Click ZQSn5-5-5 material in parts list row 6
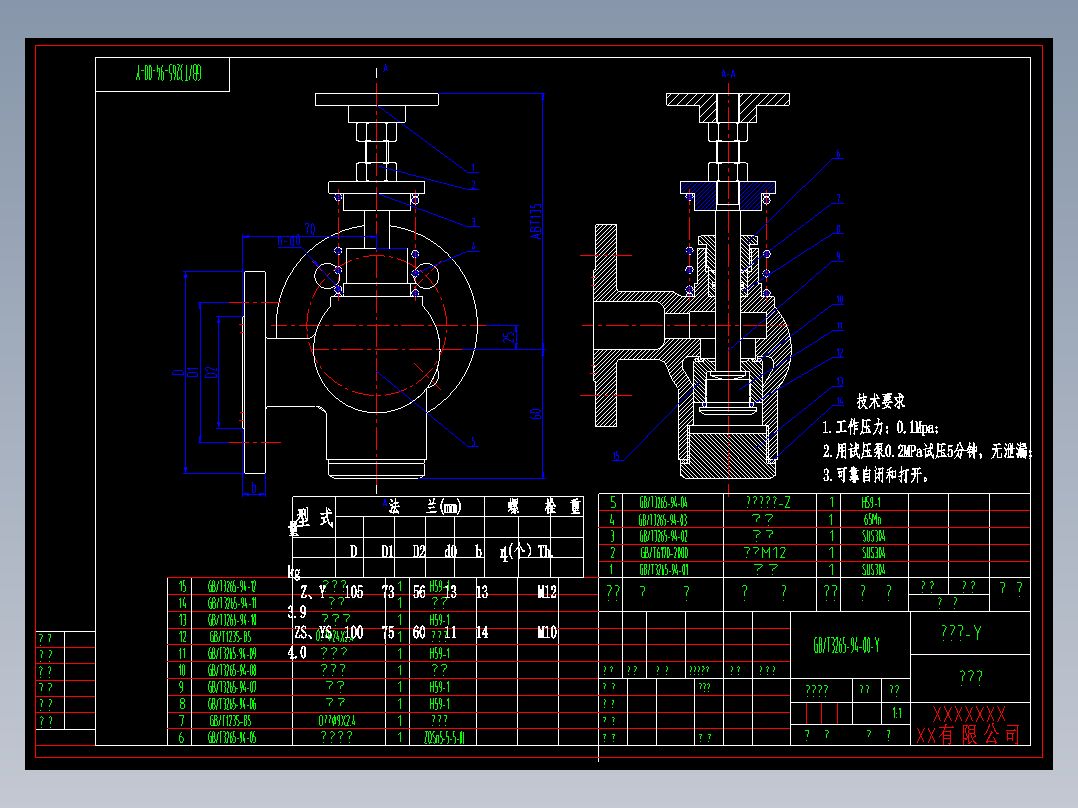The height and width of the screenshot is (808, 1078). pyautogui.click(x=444, y=737)
